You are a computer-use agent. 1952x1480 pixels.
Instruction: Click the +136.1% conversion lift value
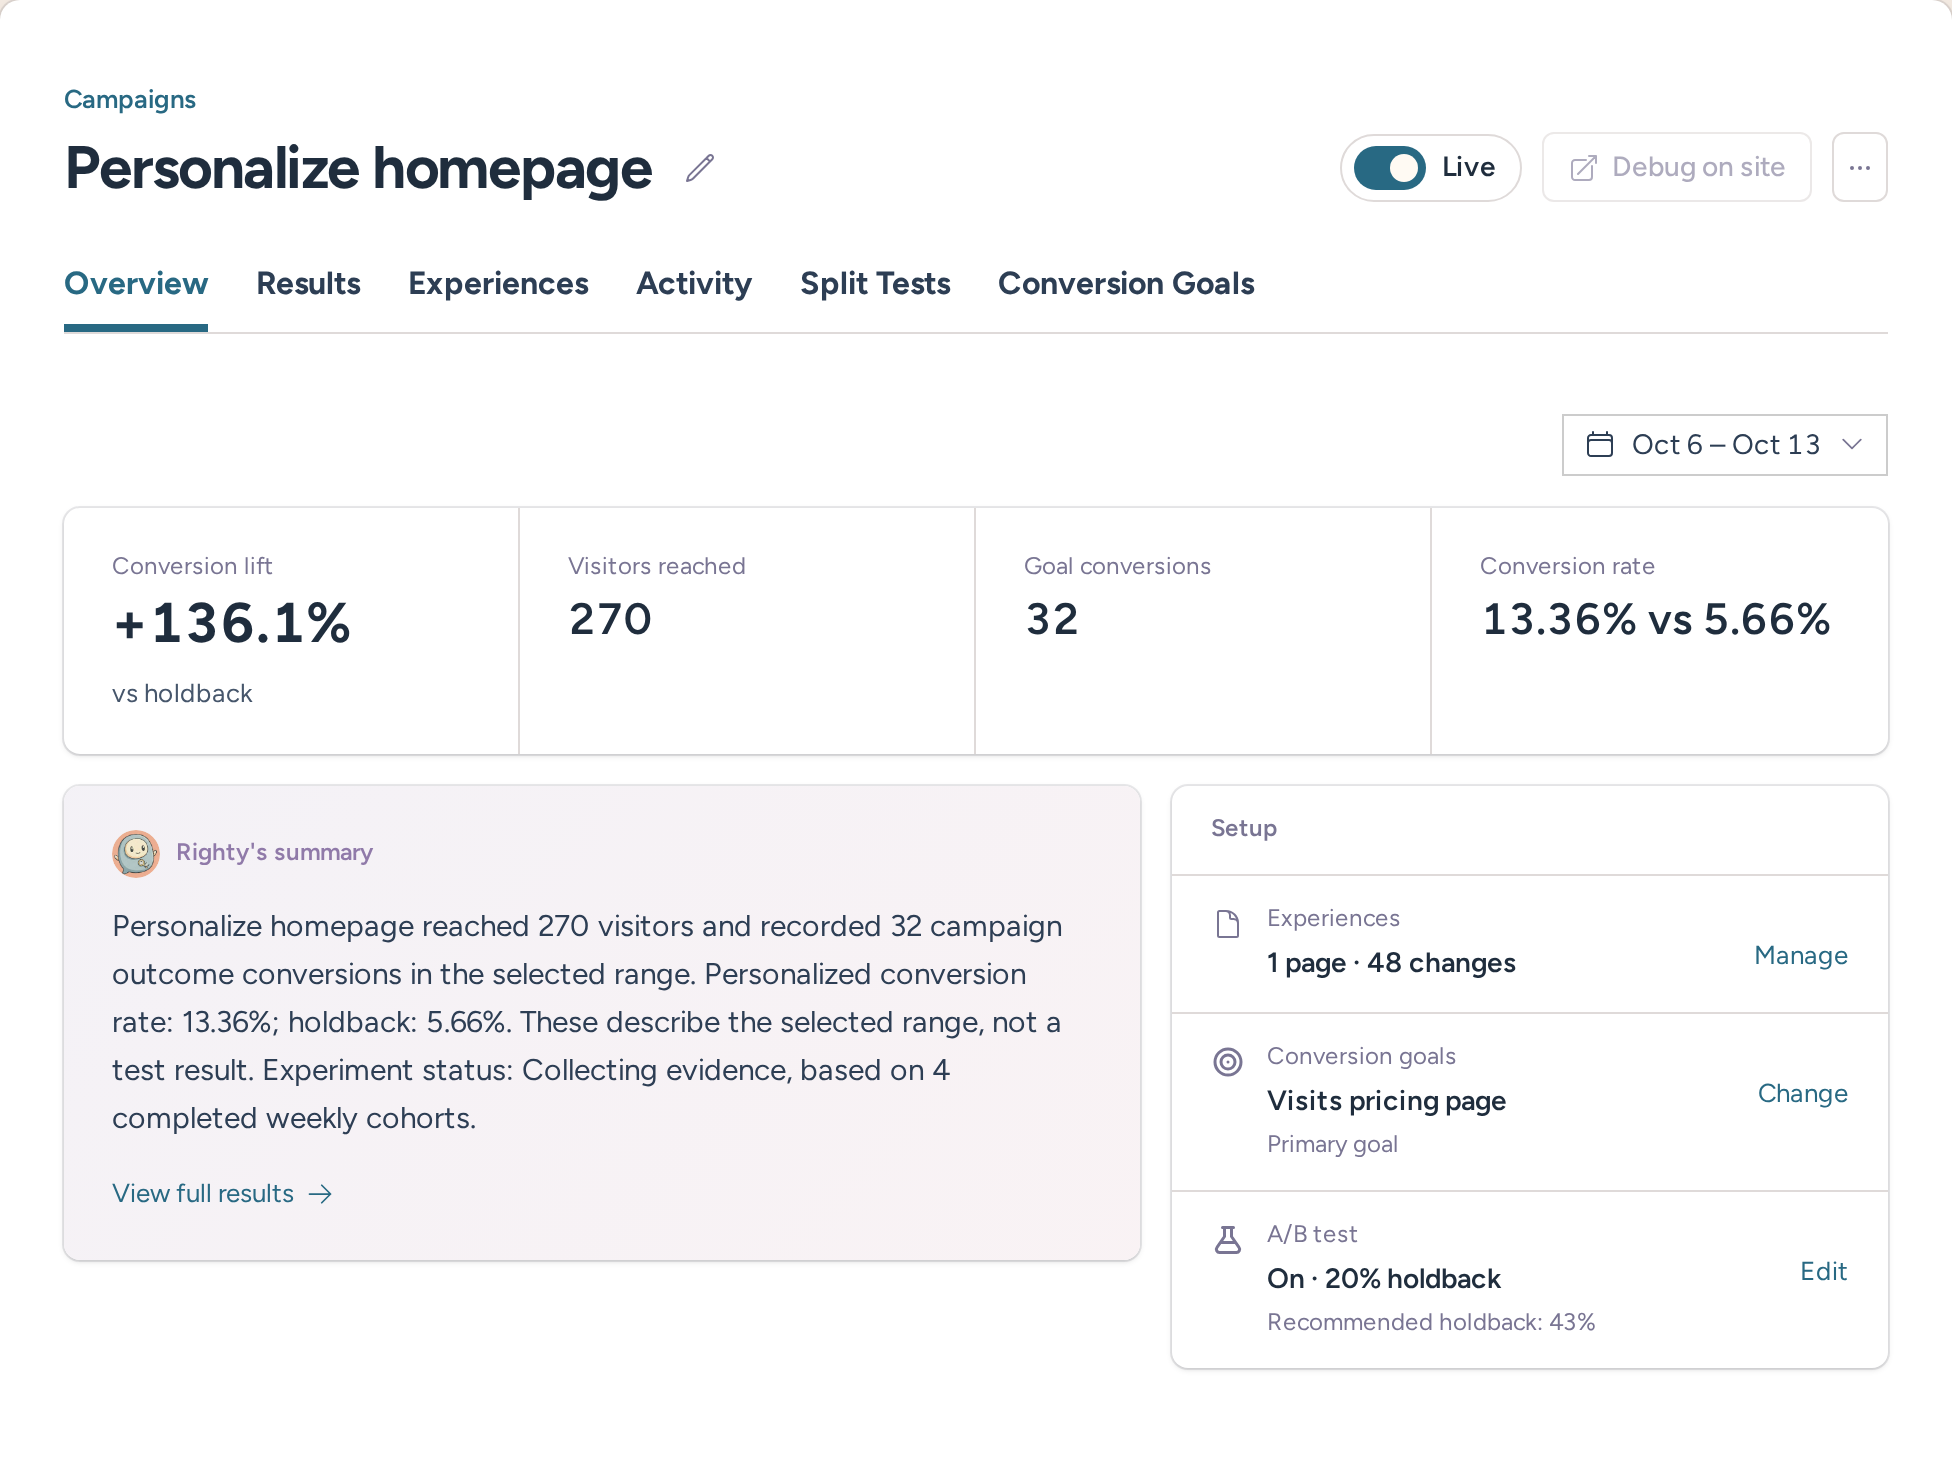232,623
